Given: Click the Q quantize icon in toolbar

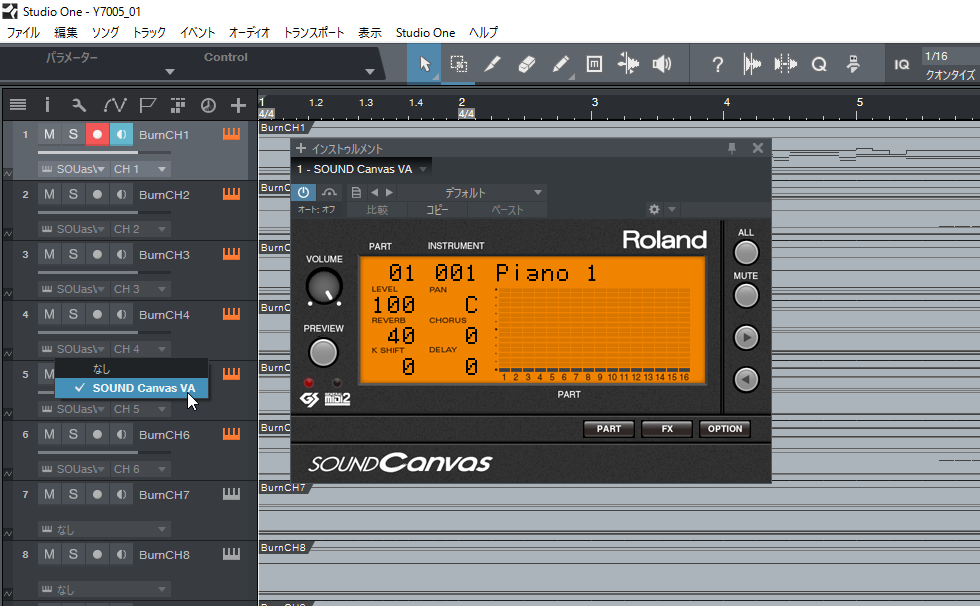Looking at the screenshot, I should coord(819,64).
